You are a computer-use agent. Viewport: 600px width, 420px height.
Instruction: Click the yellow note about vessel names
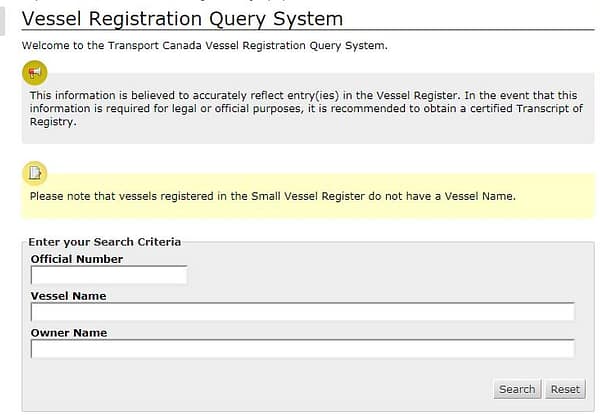[272, 196]
